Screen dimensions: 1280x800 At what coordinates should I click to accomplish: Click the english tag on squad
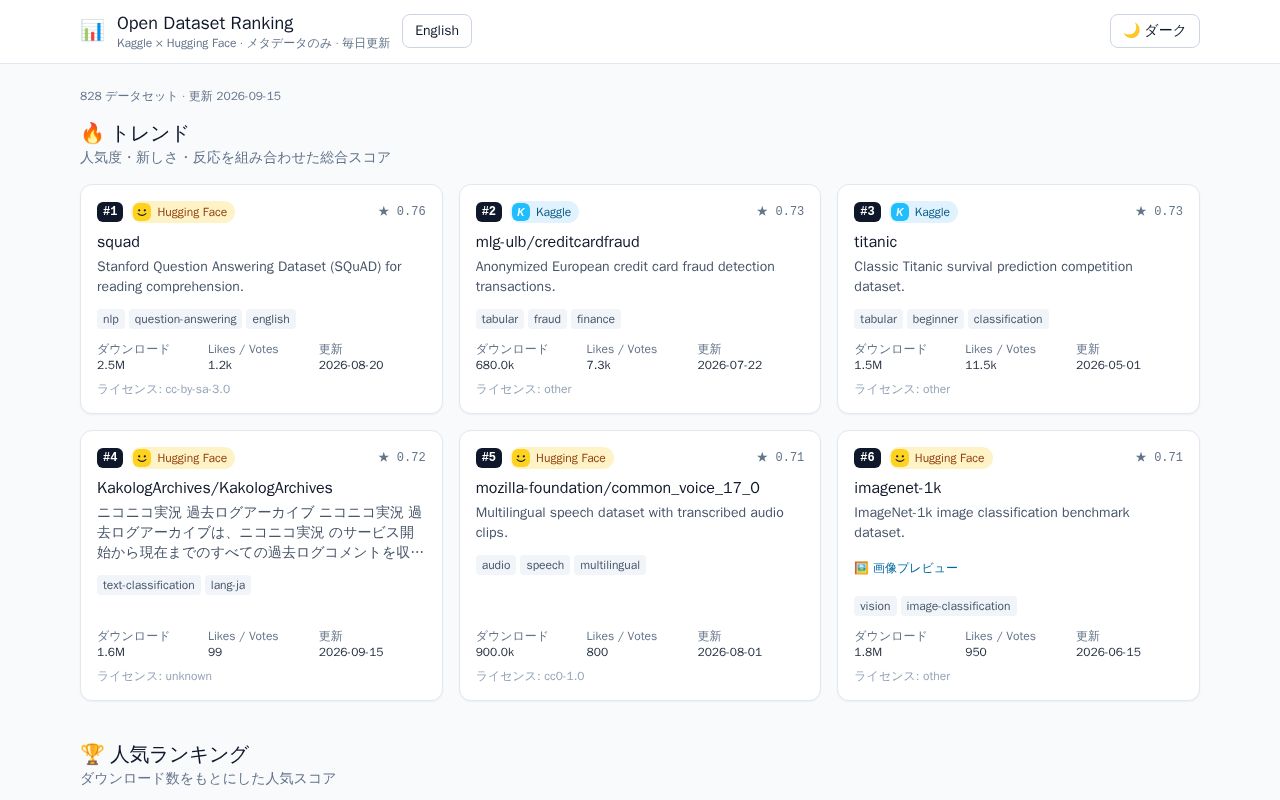coord(271,319)
